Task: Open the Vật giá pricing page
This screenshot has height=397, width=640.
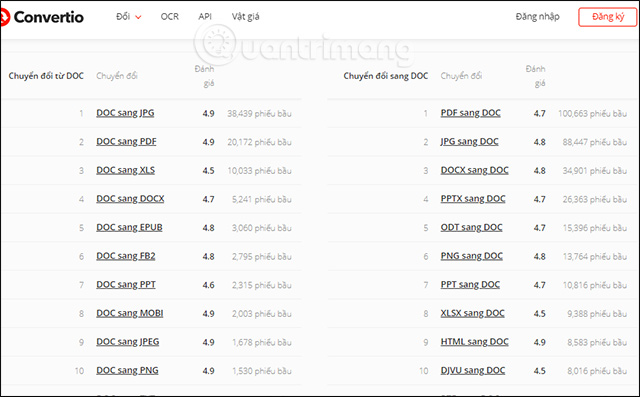Action: 245,17
